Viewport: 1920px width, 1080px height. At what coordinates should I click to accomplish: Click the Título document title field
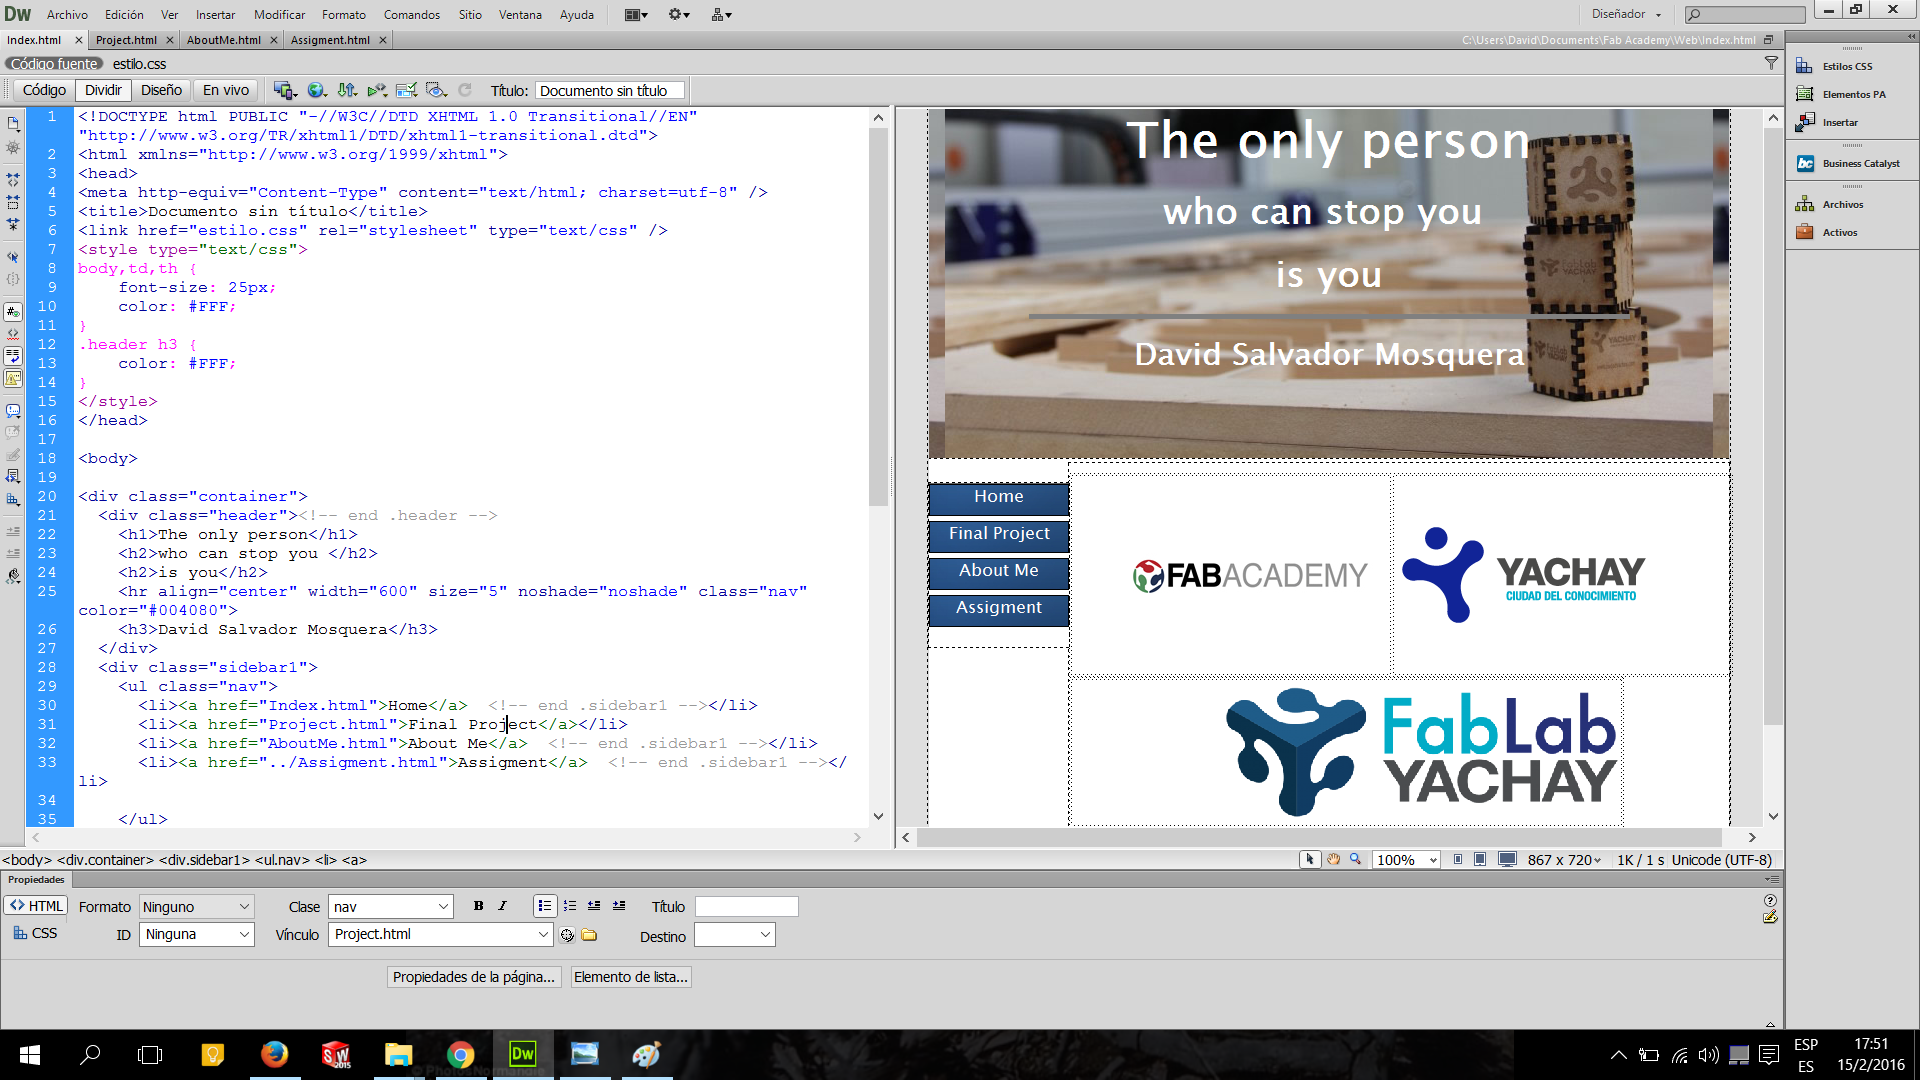pyautogui.click(x=610, y=90)
